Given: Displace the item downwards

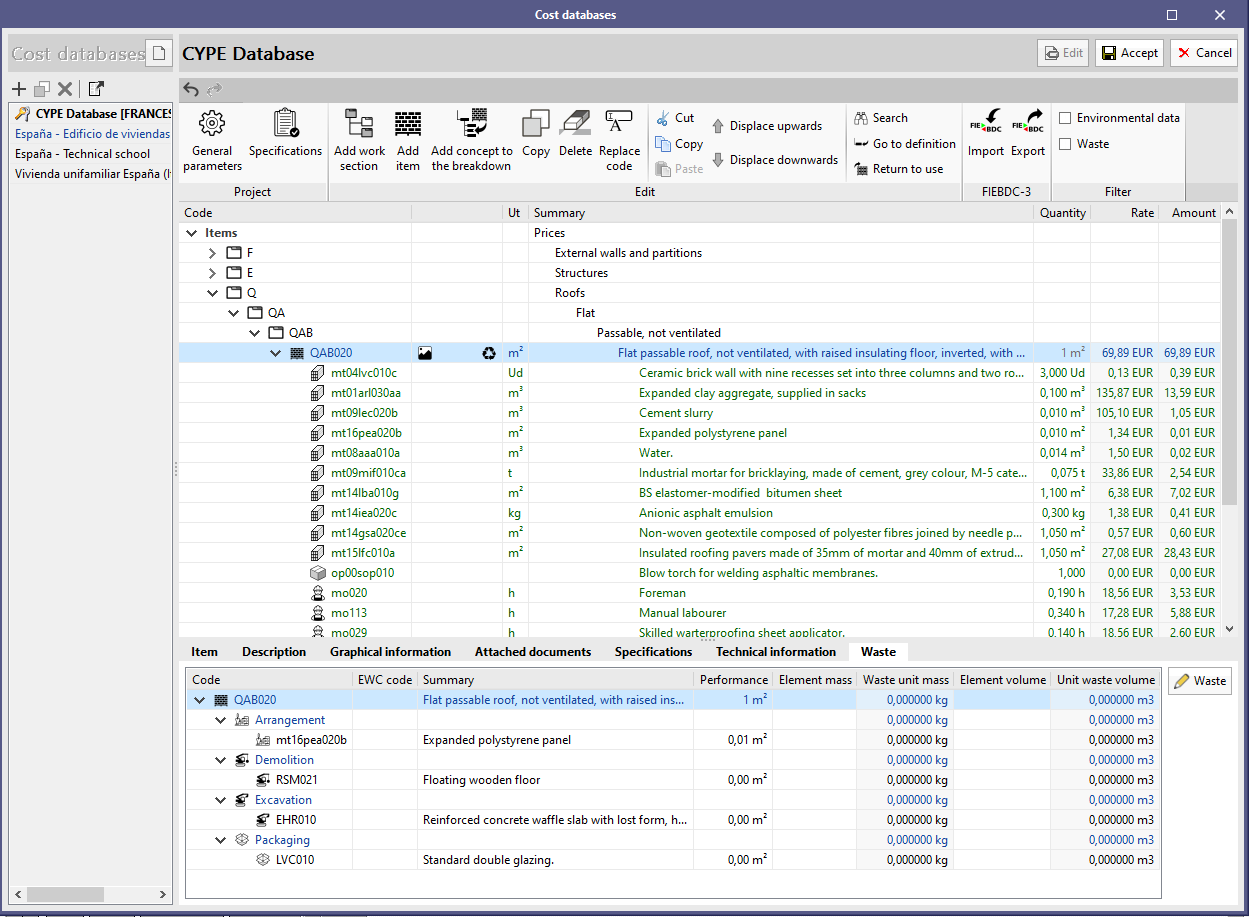Looking at the screenshot, I should [775, 160].
